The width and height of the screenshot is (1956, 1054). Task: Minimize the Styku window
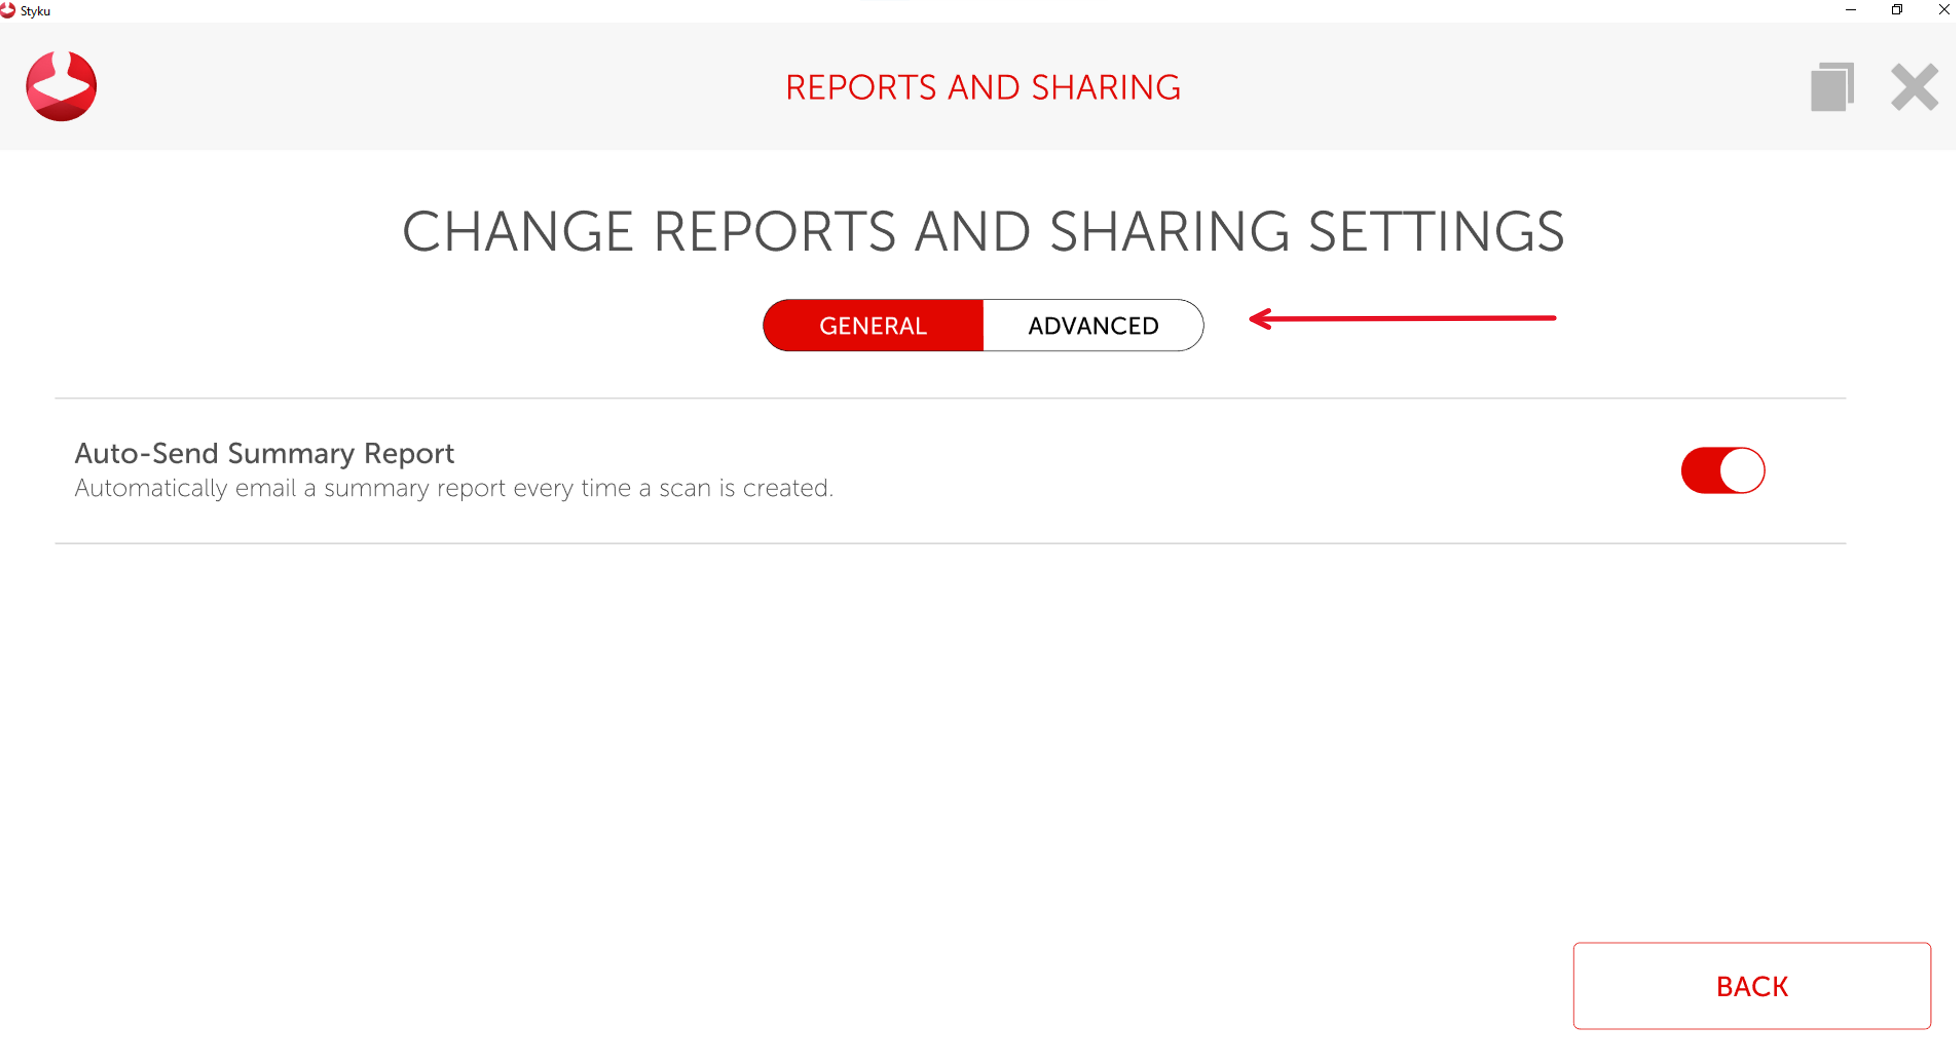tap(1851, 10)
